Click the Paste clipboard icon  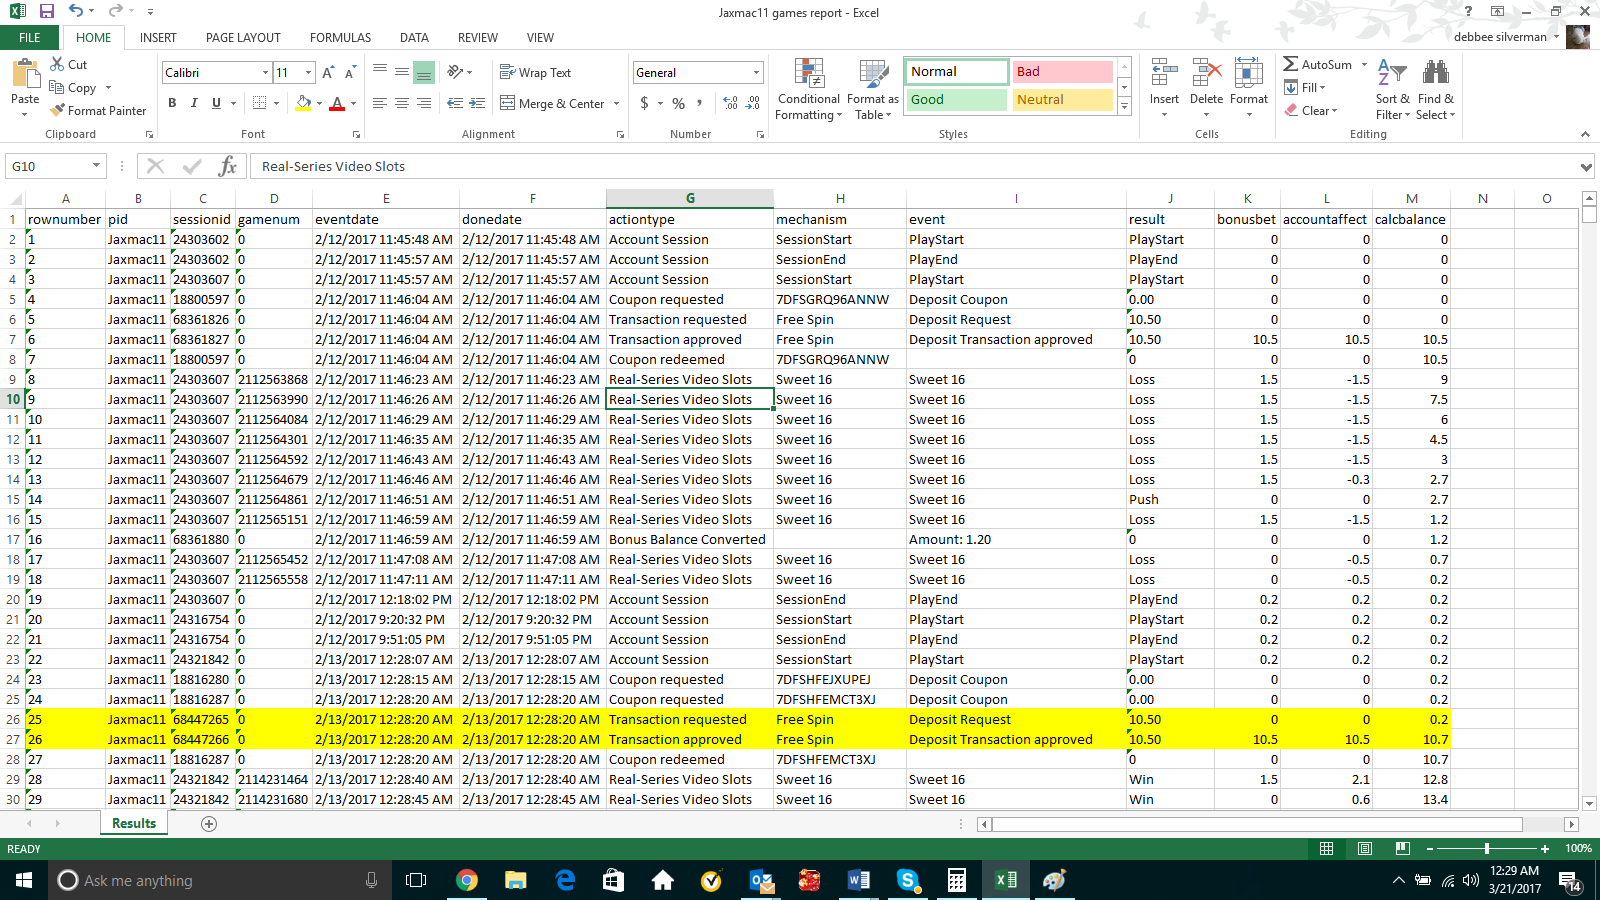tap(25, 73)
